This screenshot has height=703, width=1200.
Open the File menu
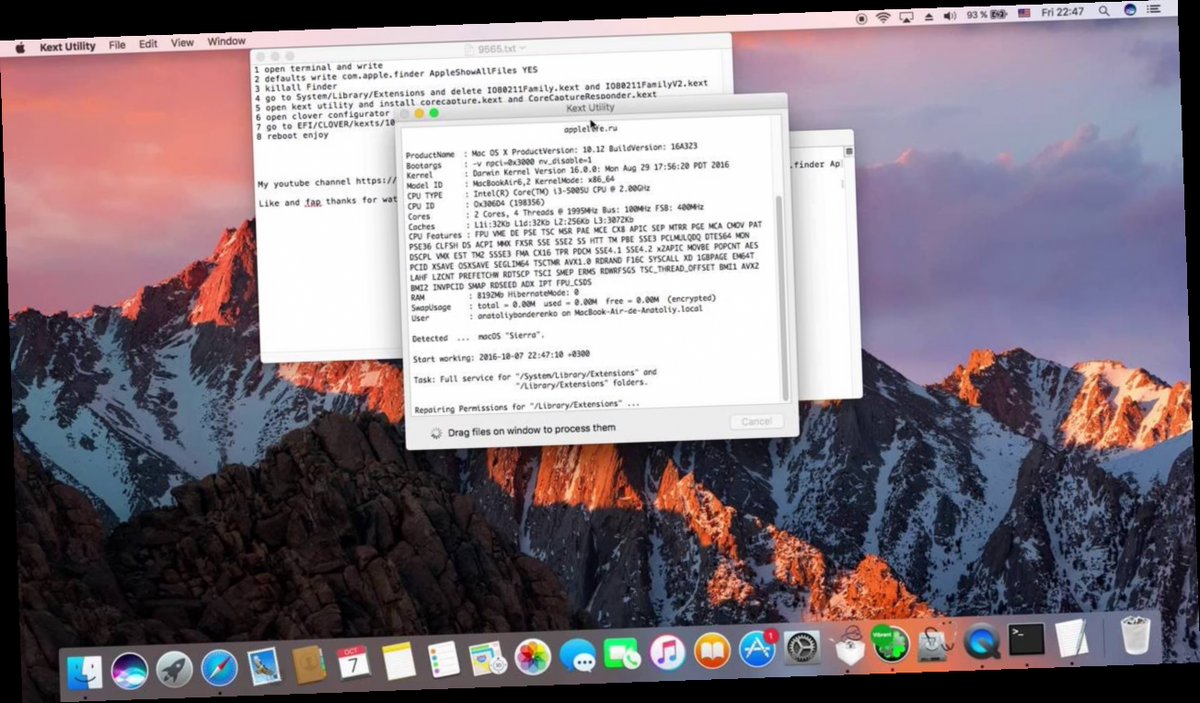[117, 45]
